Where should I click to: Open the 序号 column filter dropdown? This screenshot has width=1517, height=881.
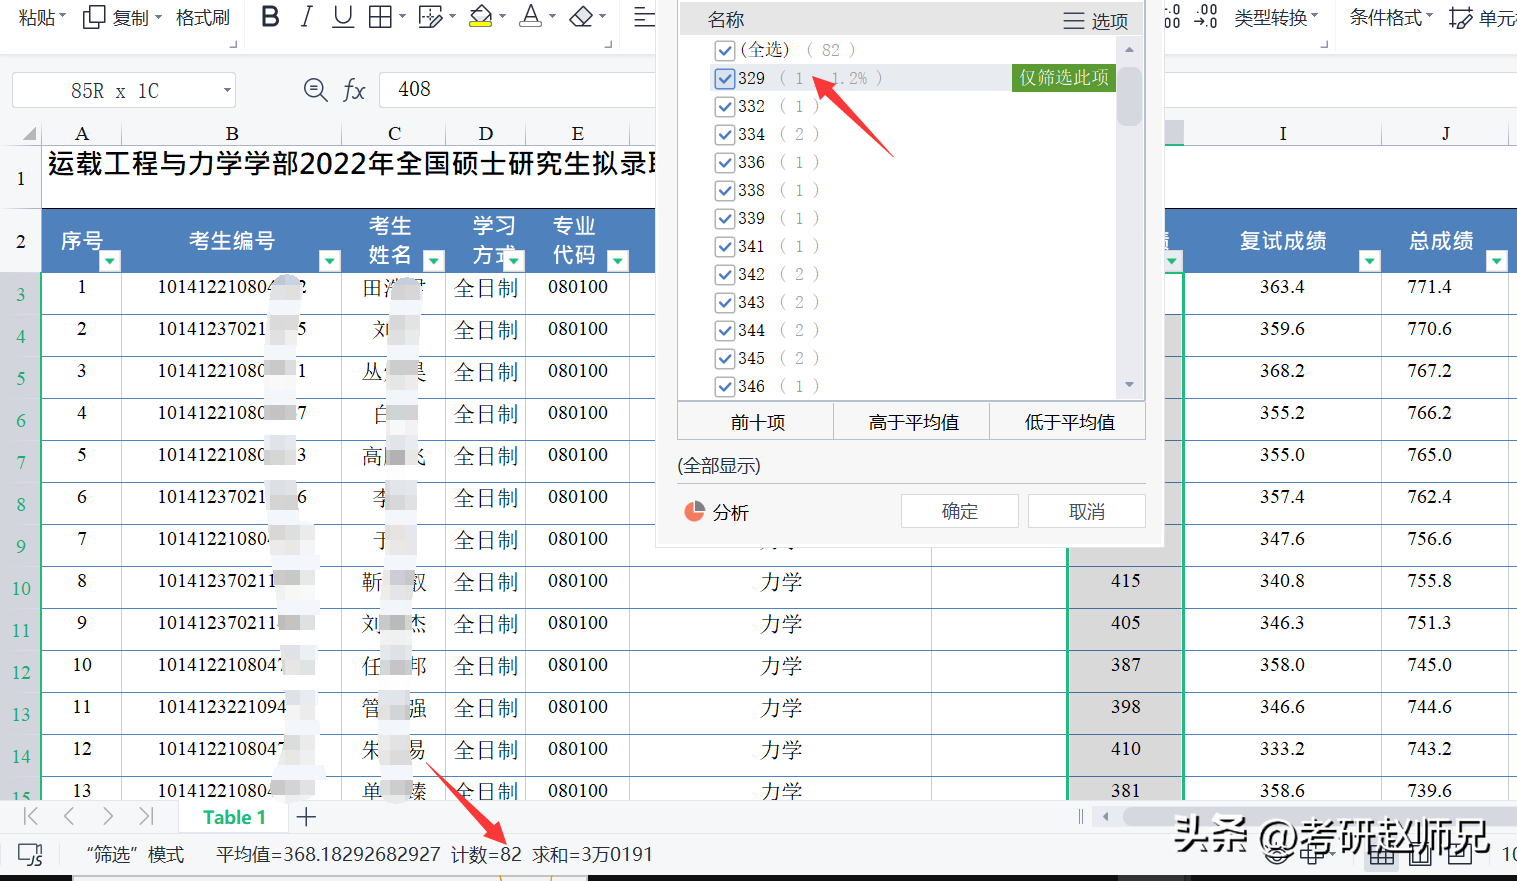[x=110, y=261]
